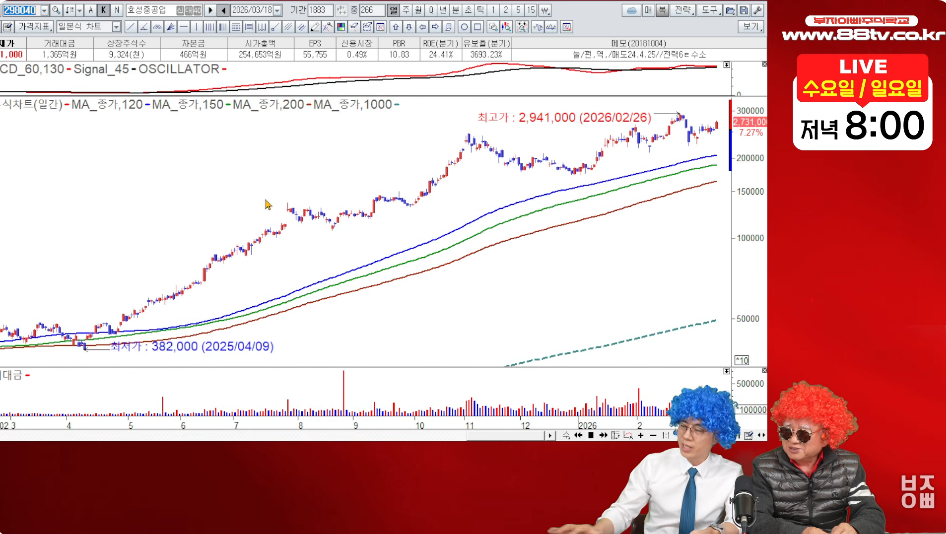Click the 최고가 2,941,000 label

564,118
